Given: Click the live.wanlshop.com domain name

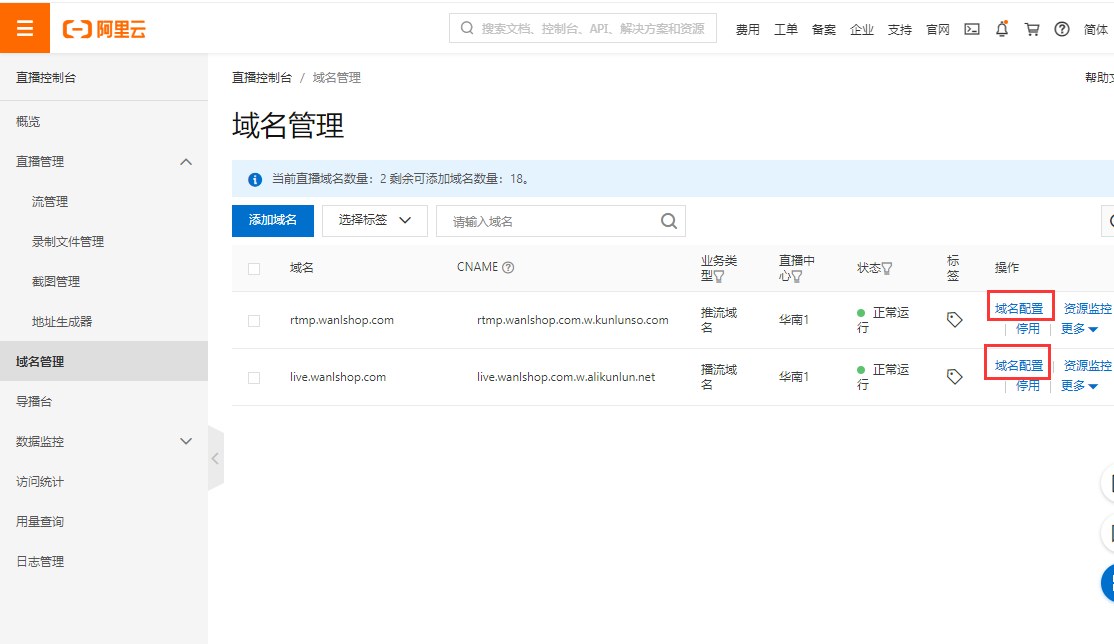Looking at the screenshot, I should click(337, 377).
